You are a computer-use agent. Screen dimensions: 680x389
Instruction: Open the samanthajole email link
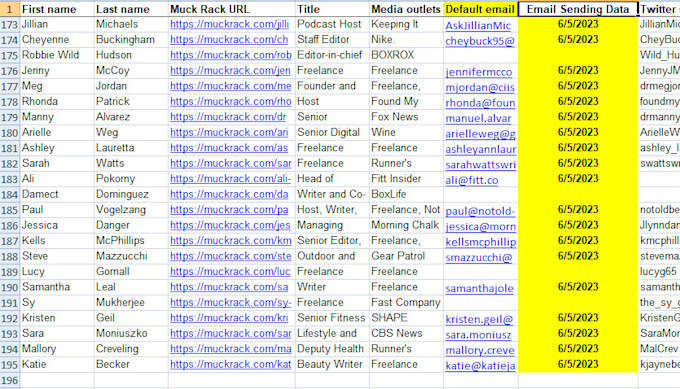pyautogui.click(x=480, y=288)
